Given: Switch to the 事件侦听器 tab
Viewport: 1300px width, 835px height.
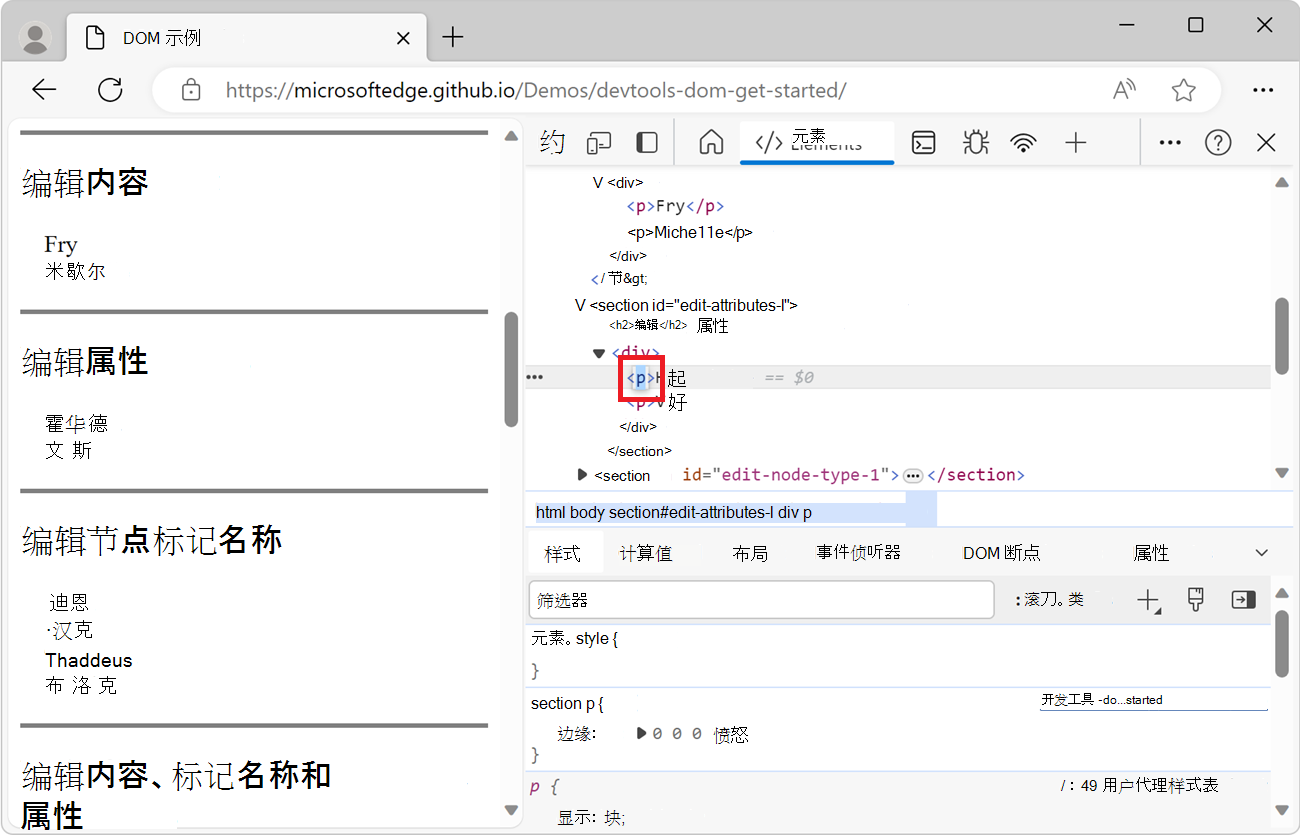Looking at the screenshot, I should pos(858,552).
